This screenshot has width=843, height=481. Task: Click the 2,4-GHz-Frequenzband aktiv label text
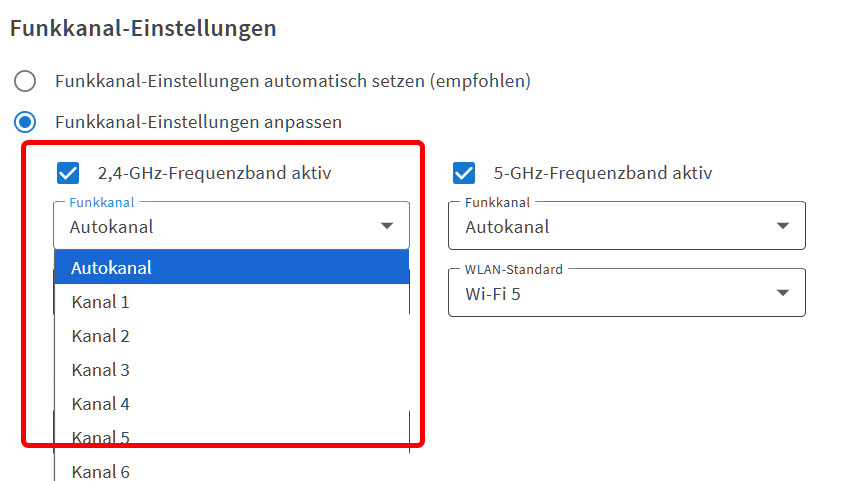point(215,173)
